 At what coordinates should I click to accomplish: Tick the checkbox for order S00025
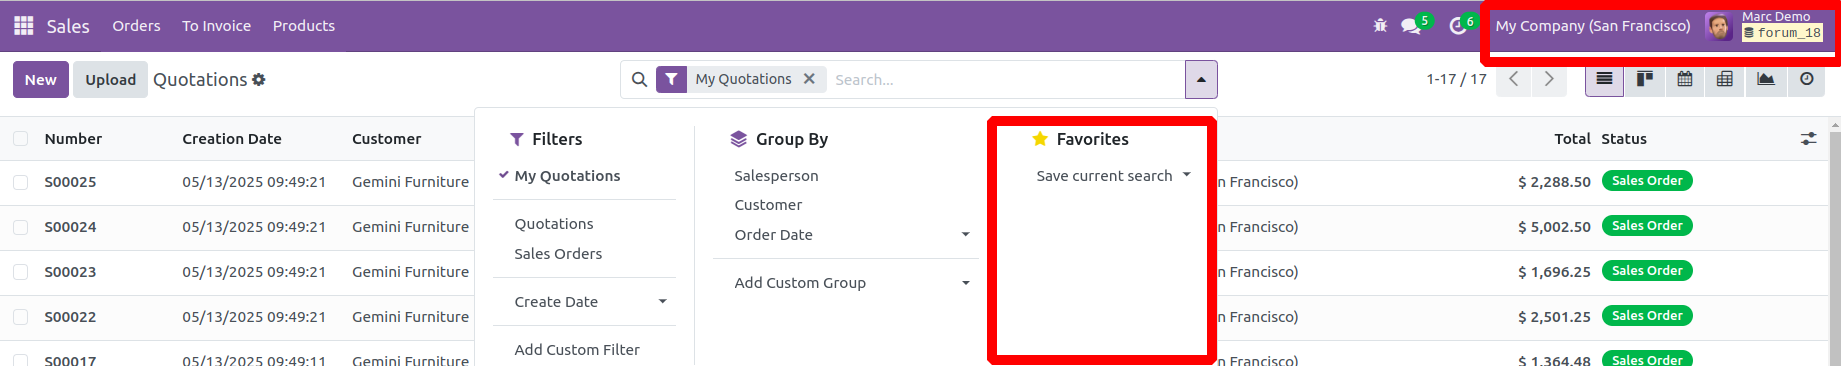pos(20,182)
